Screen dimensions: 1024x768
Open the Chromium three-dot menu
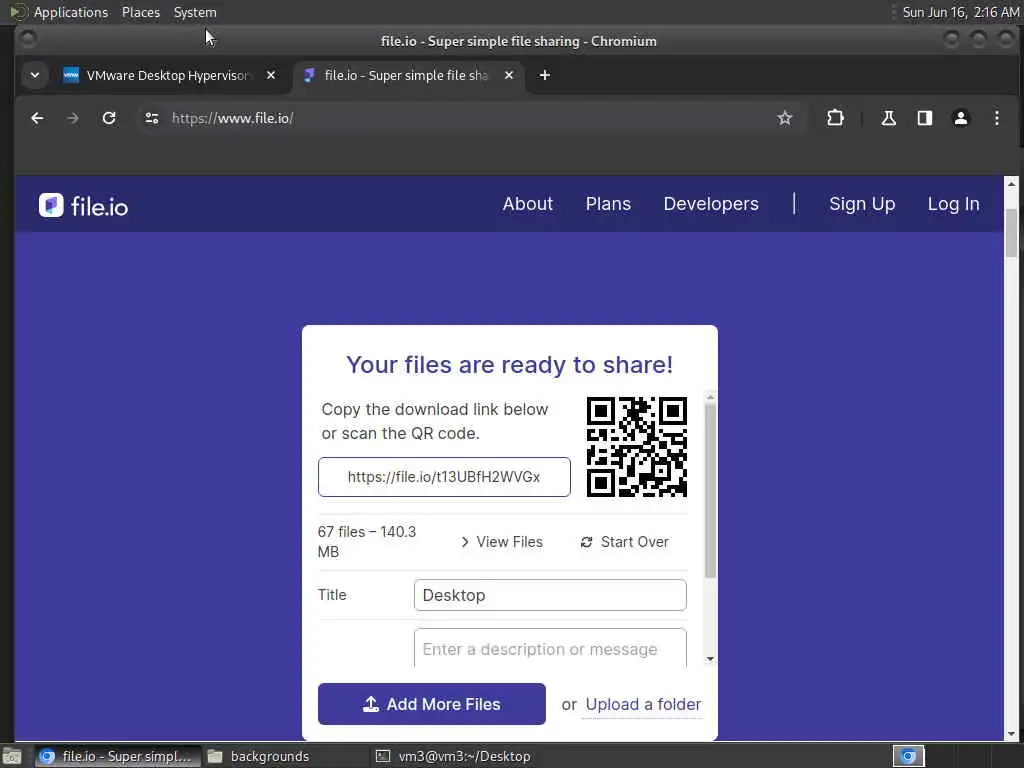point(997,118)
